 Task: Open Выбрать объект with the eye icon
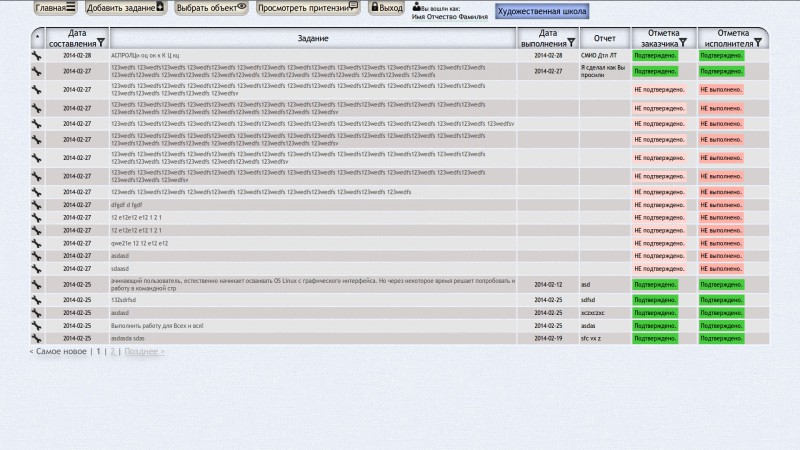click(x=211, y=8)
